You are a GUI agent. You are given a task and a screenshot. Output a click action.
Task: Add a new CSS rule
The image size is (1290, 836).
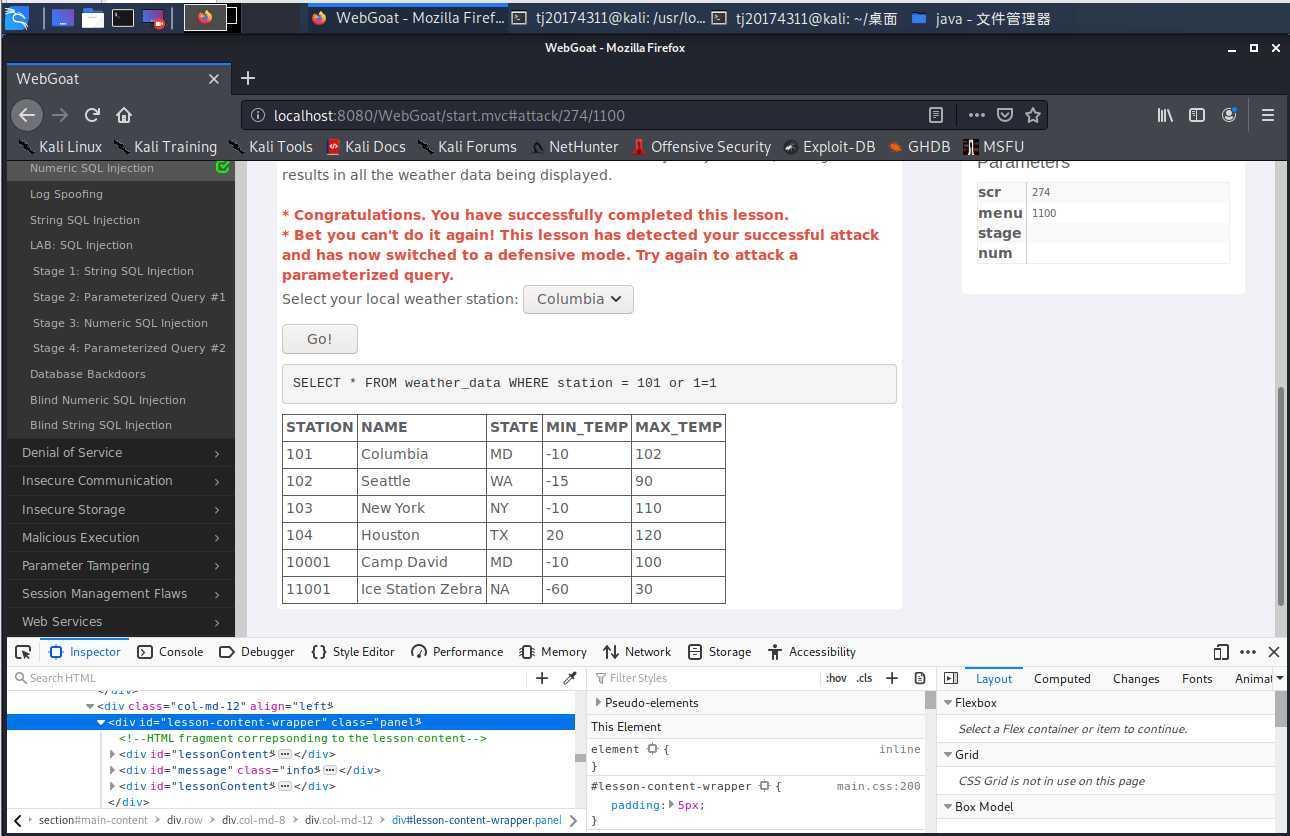click(892, 678)
